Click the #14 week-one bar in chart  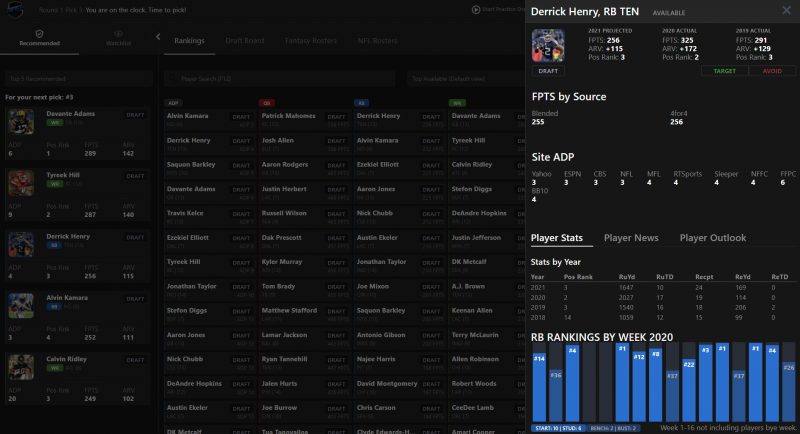tap(539, 388)
